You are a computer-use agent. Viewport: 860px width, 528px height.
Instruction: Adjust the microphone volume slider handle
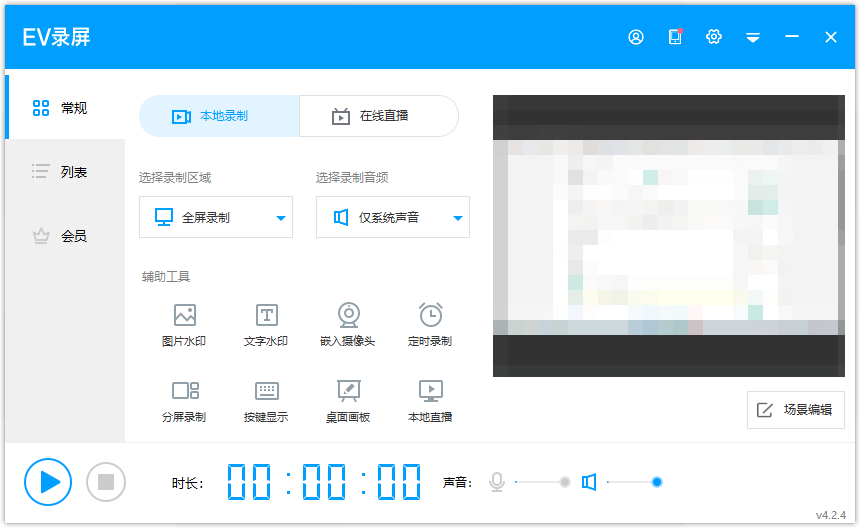pyautogui.click(x=564, y=482)
